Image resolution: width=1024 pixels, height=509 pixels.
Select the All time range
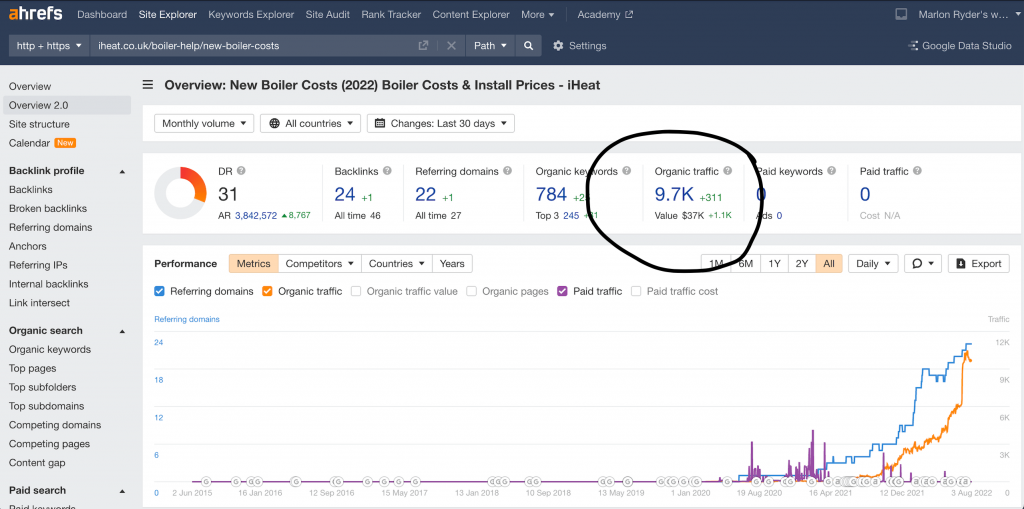coord(829,263)
